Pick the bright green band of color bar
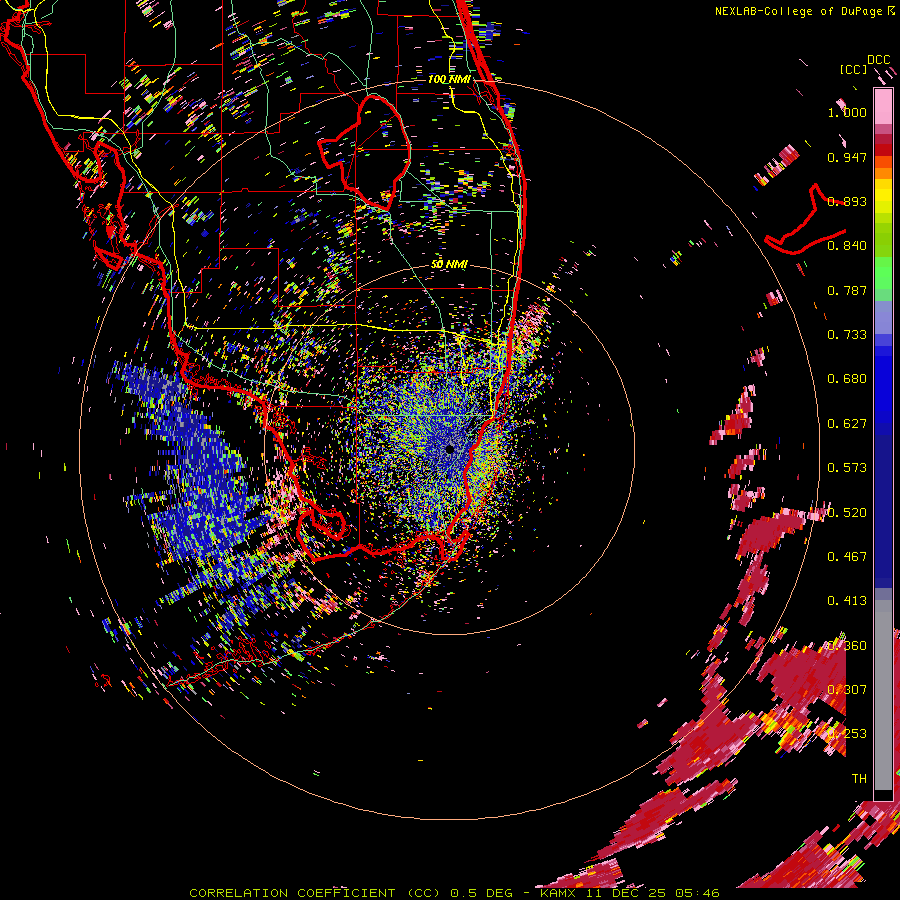900x900 pixels. tap(883, 273)
